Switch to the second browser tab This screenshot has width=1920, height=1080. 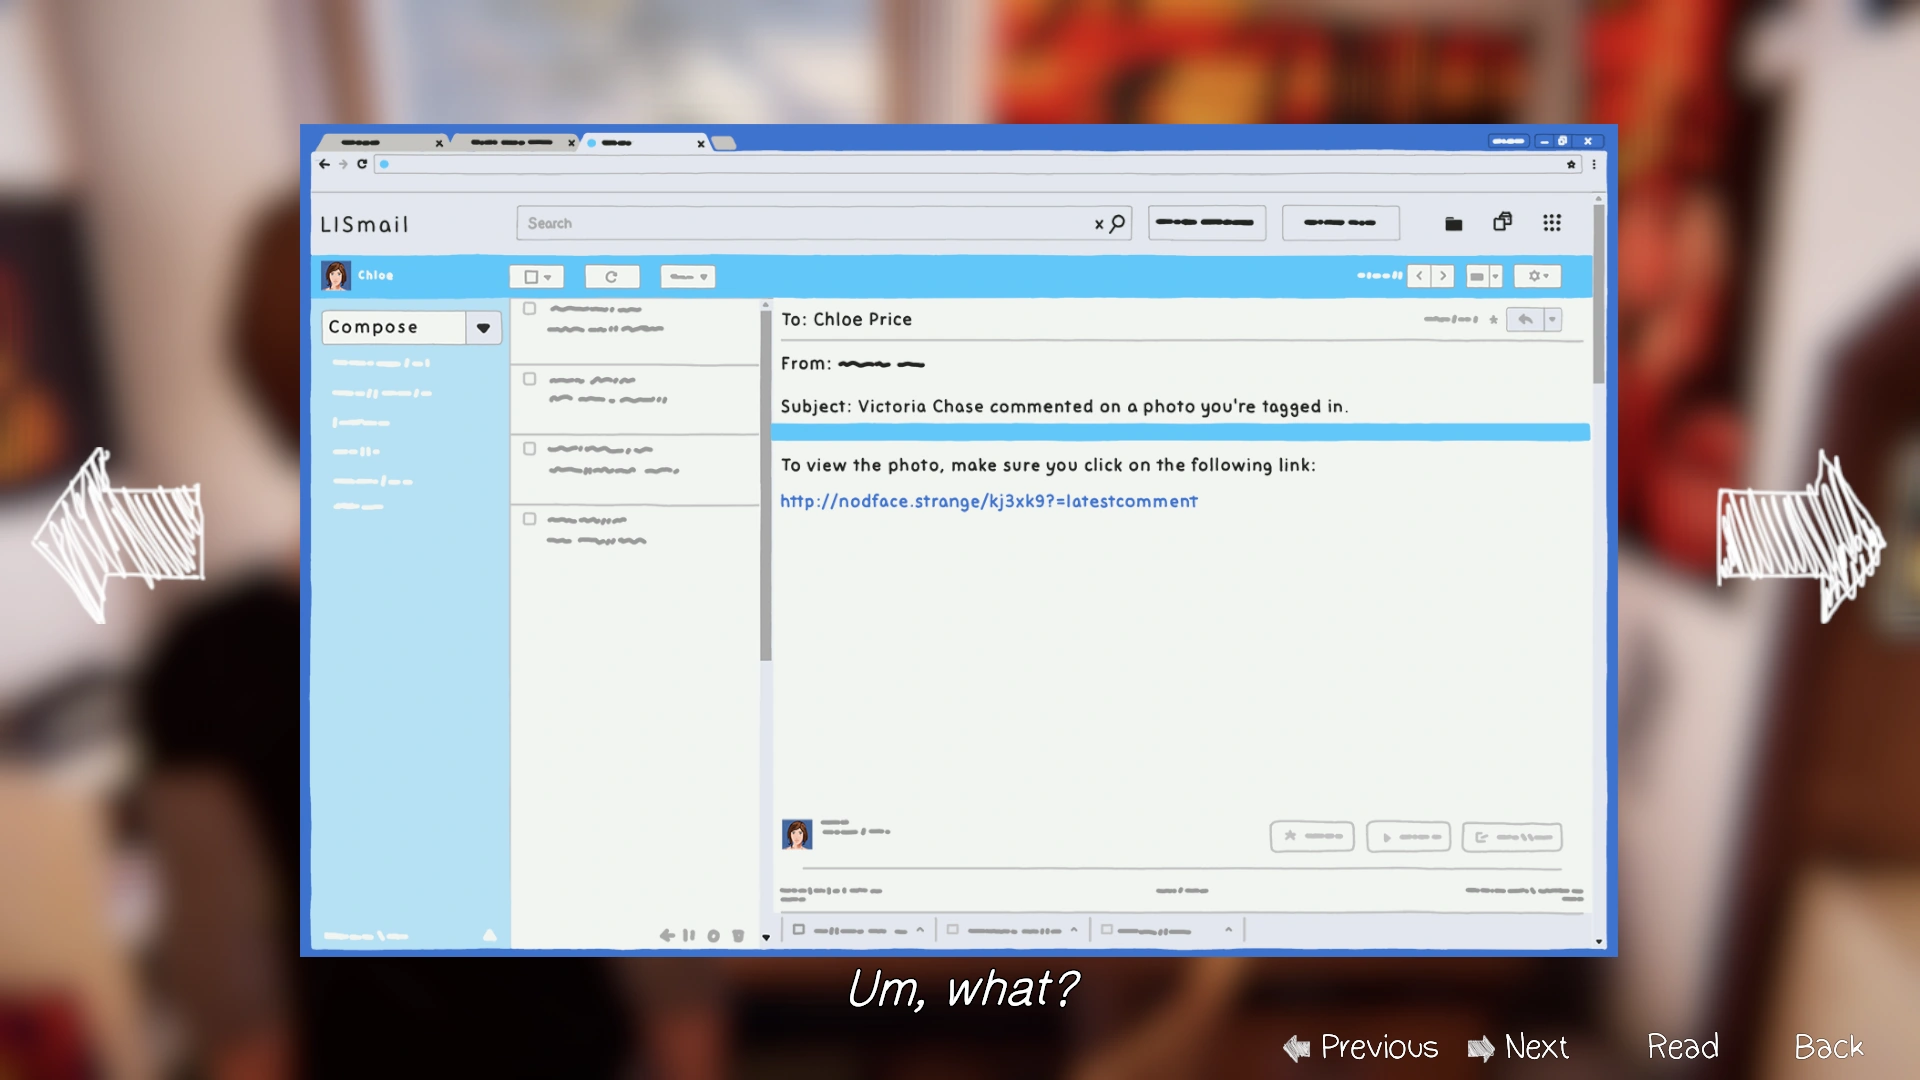(x=512, y=143)
